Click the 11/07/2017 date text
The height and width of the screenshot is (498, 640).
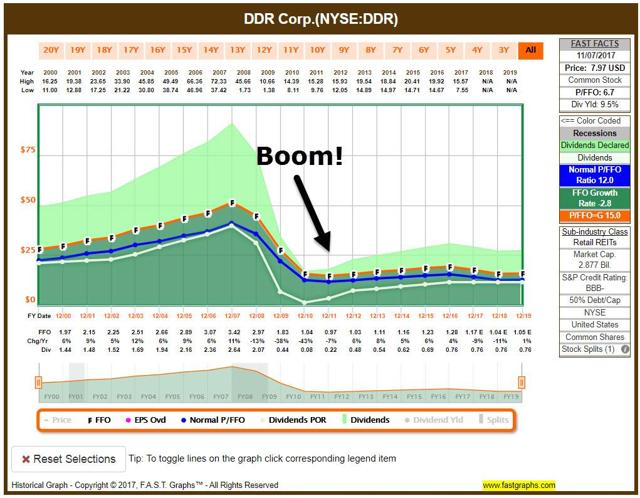coord(596,56)
